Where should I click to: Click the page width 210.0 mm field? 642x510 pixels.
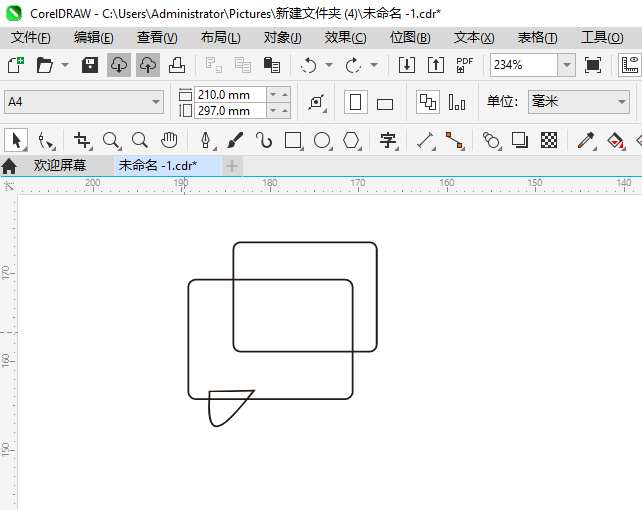click(x=230, y=94)
